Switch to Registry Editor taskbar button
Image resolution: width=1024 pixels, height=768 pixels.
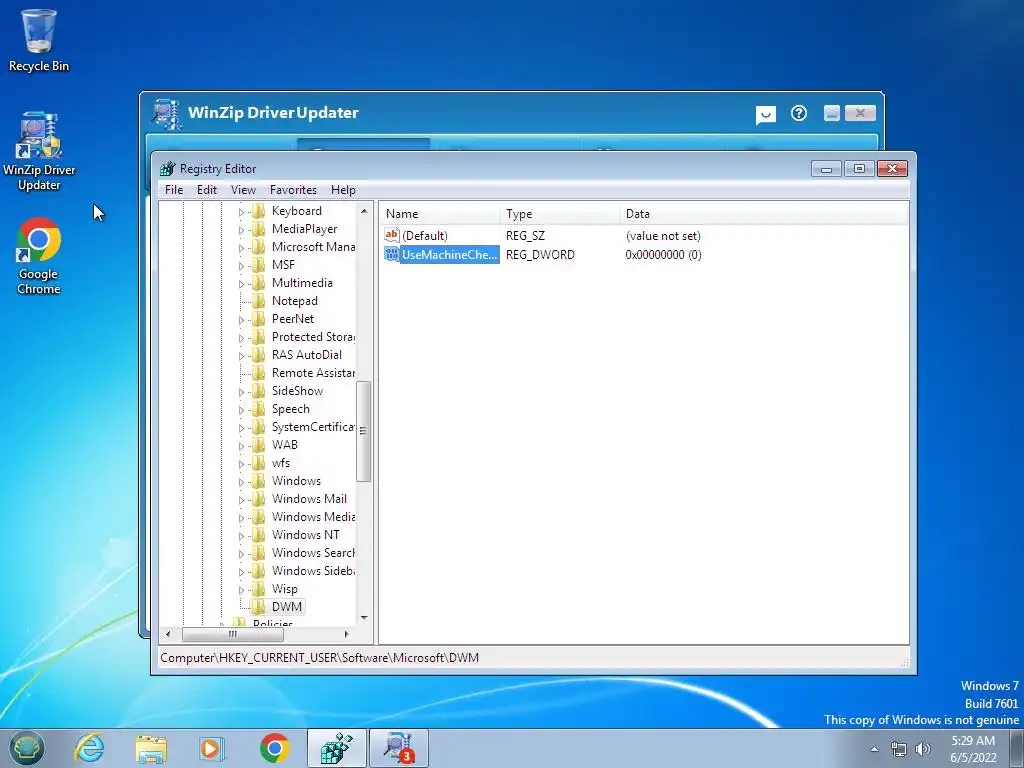click(337, 748)
